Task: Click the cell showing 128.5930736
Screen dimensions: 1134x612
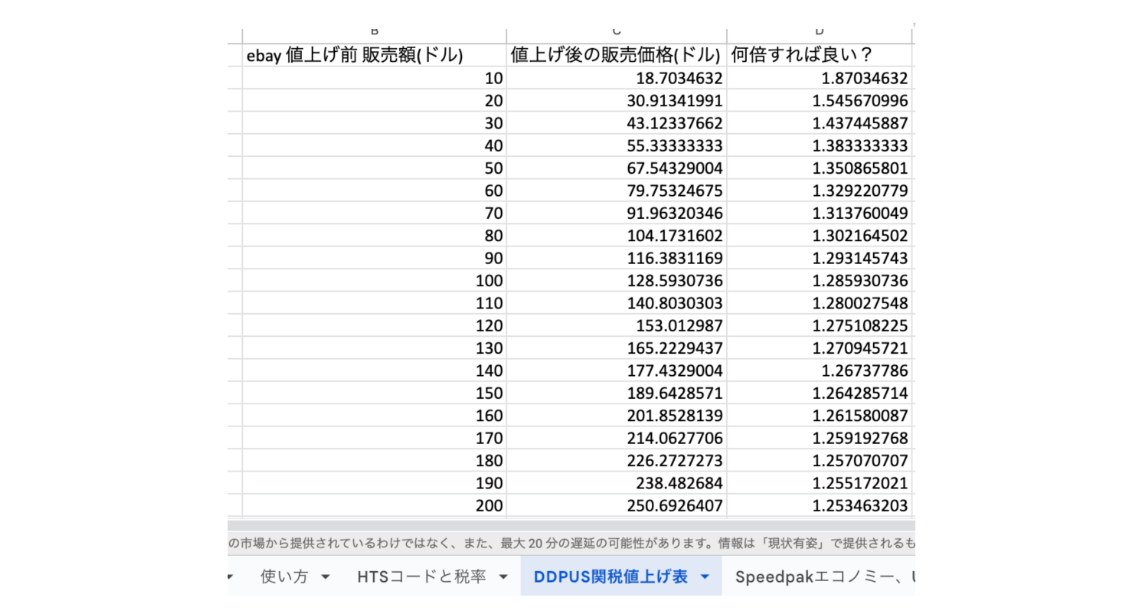Action: click(x=616, y=280)
